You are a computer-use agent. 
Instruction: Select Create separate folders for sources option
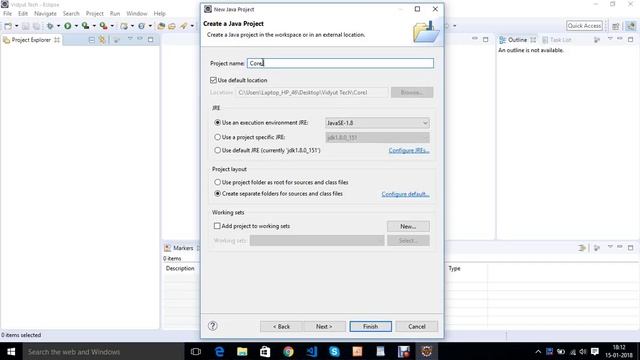(218, 193)
